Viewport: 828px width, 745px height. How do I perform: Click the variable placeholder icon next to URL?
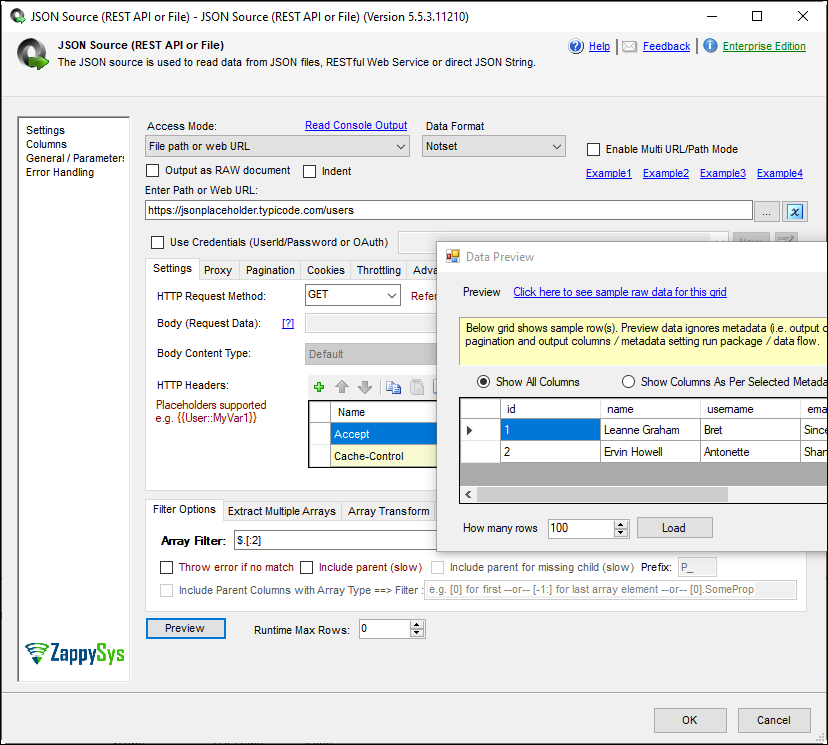pos(795,212)
